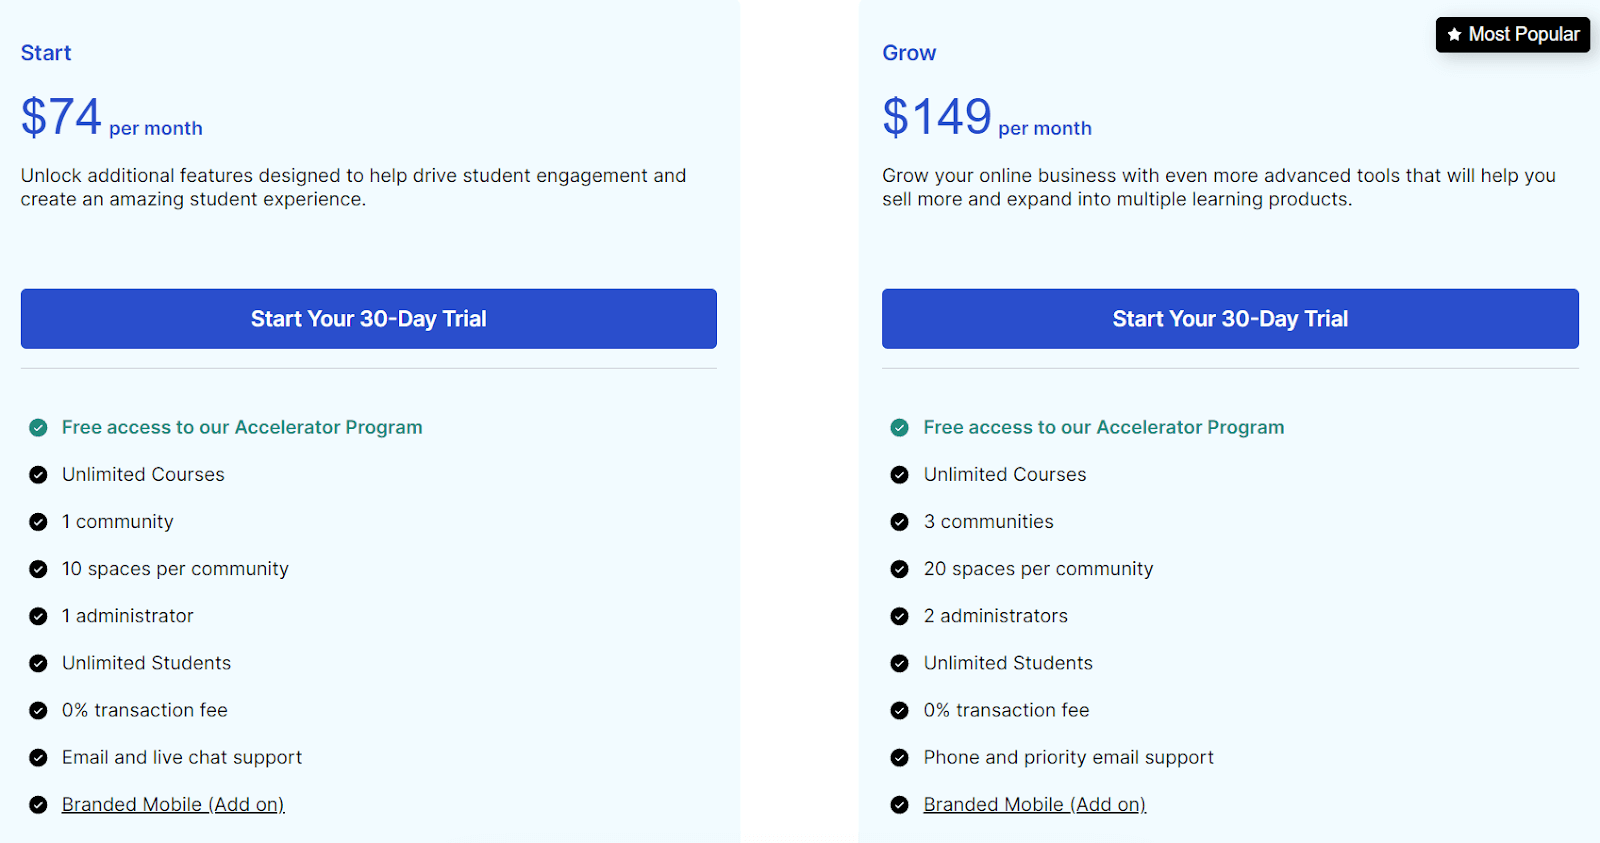The width and height of the screenshot is (1600, 843).
Task: Click the checkmark beside Phone and priority email support
Action: point(900,757)
